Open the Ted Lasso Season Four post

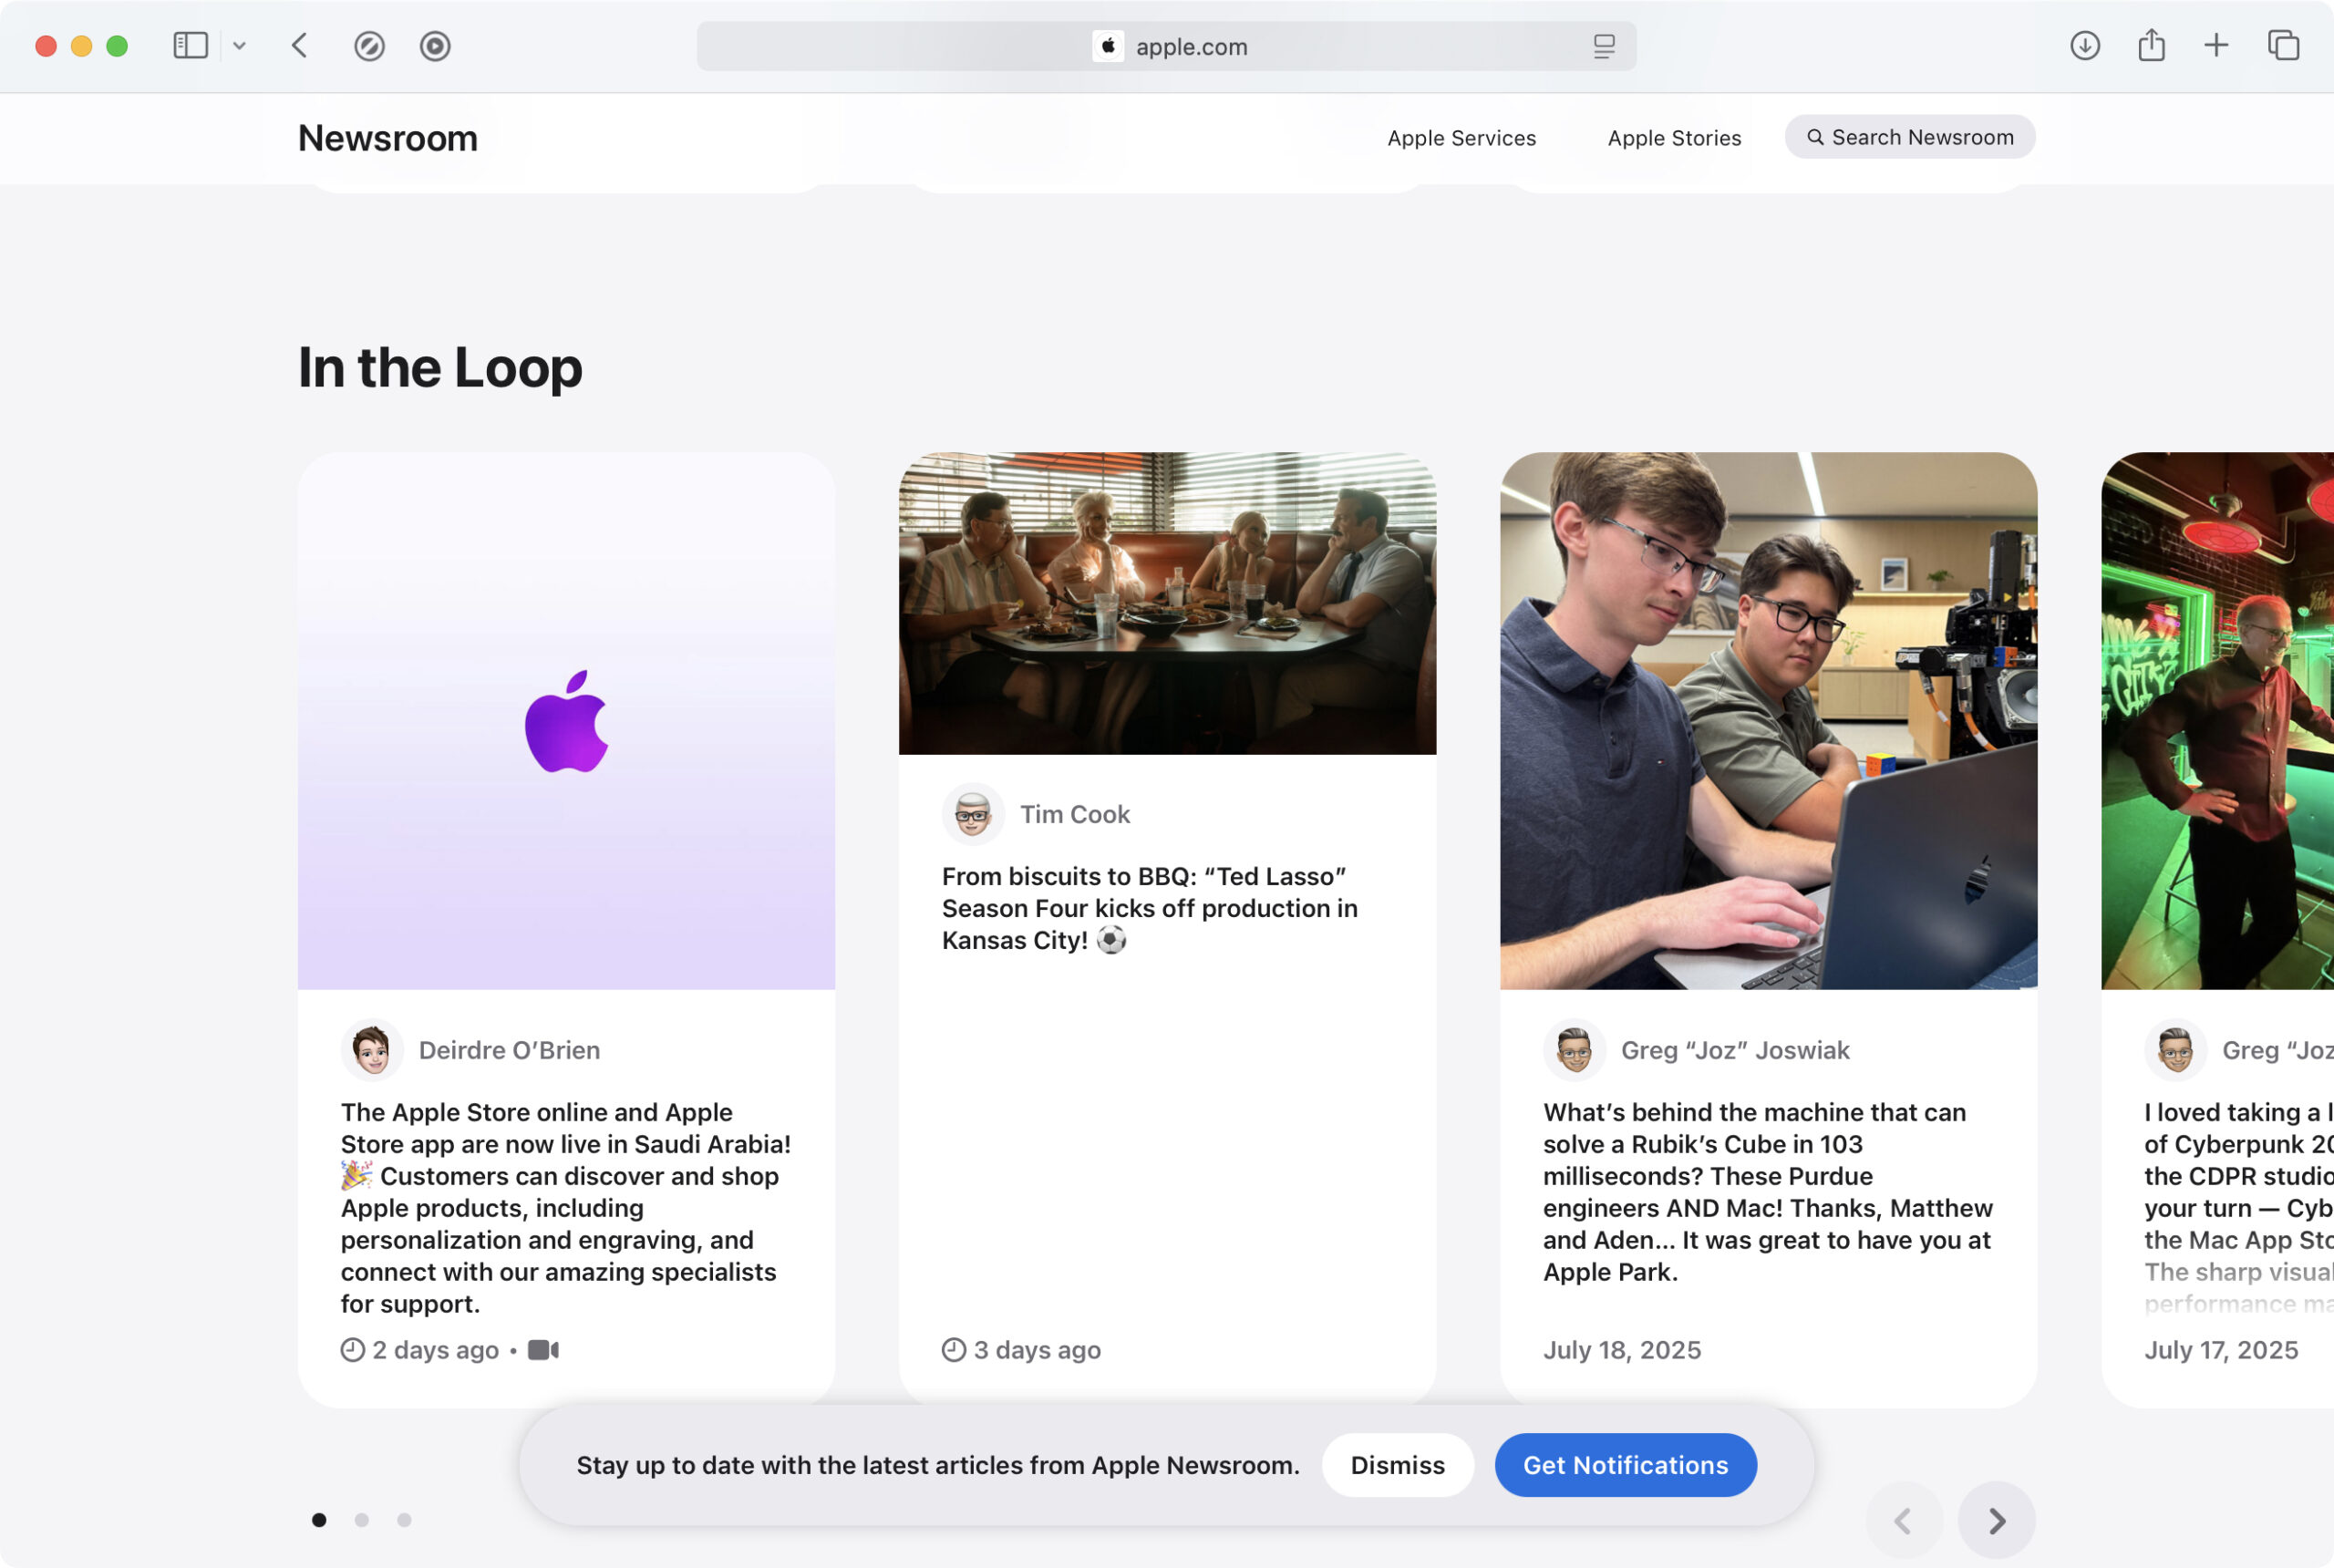1150,908
